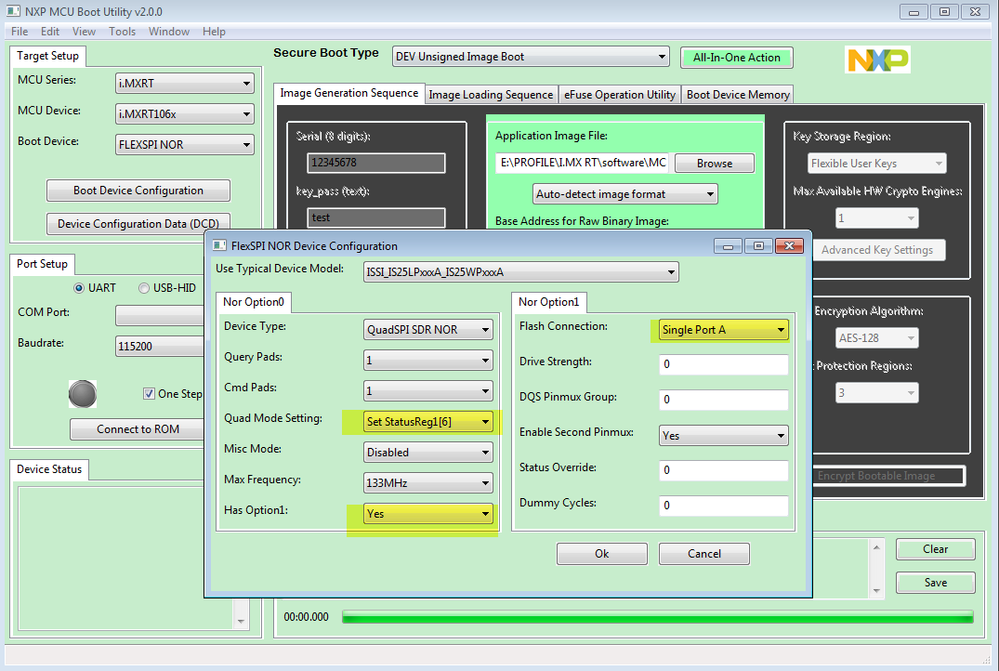This screenshot has height=671, width=999.
Task: Click the Drive Strength input field
Action: 723,364
